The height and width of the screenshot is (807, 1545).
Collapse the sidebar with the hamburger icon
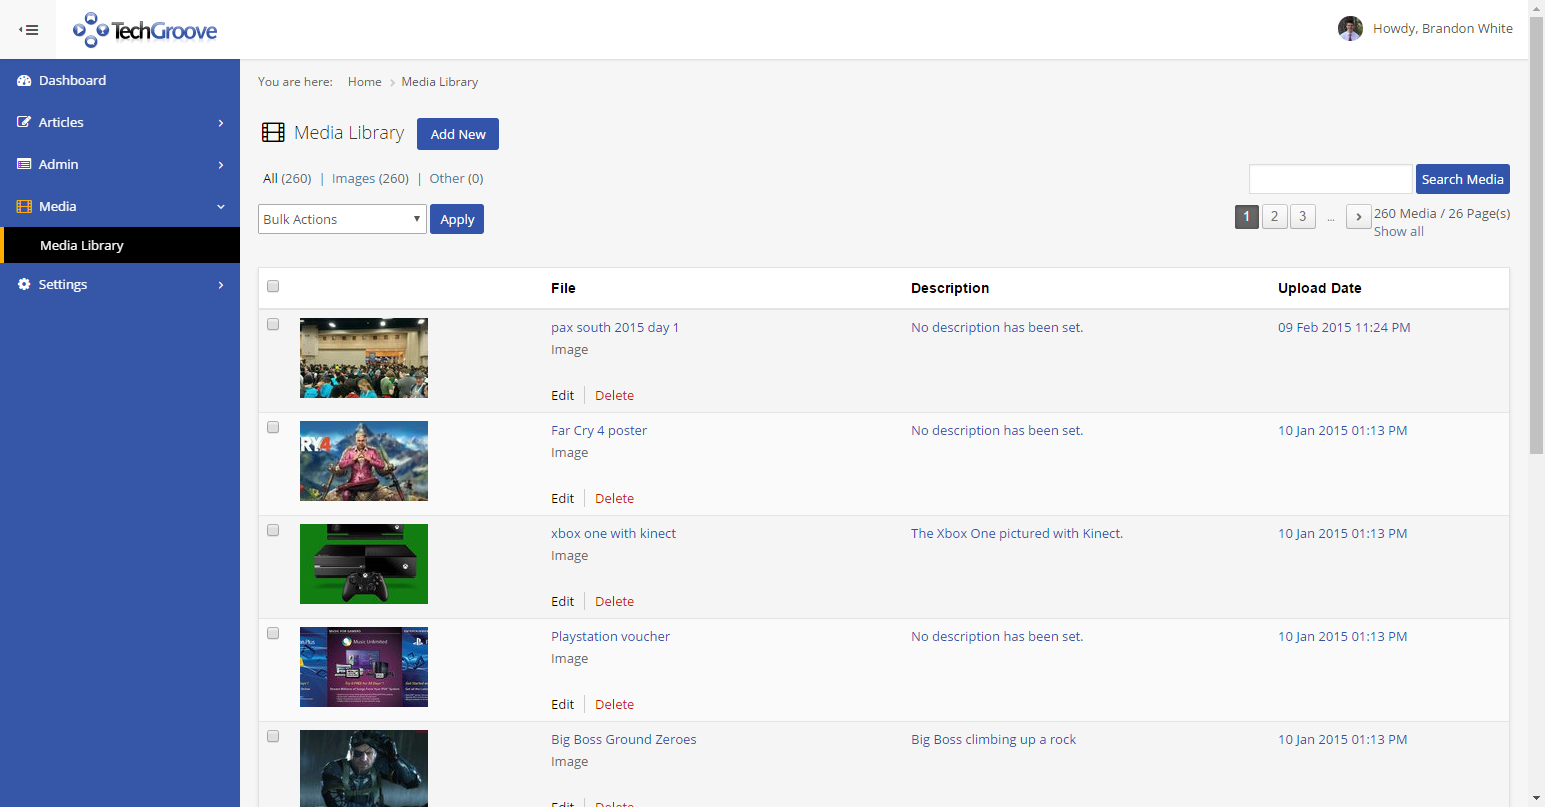(x=29, y=30)
